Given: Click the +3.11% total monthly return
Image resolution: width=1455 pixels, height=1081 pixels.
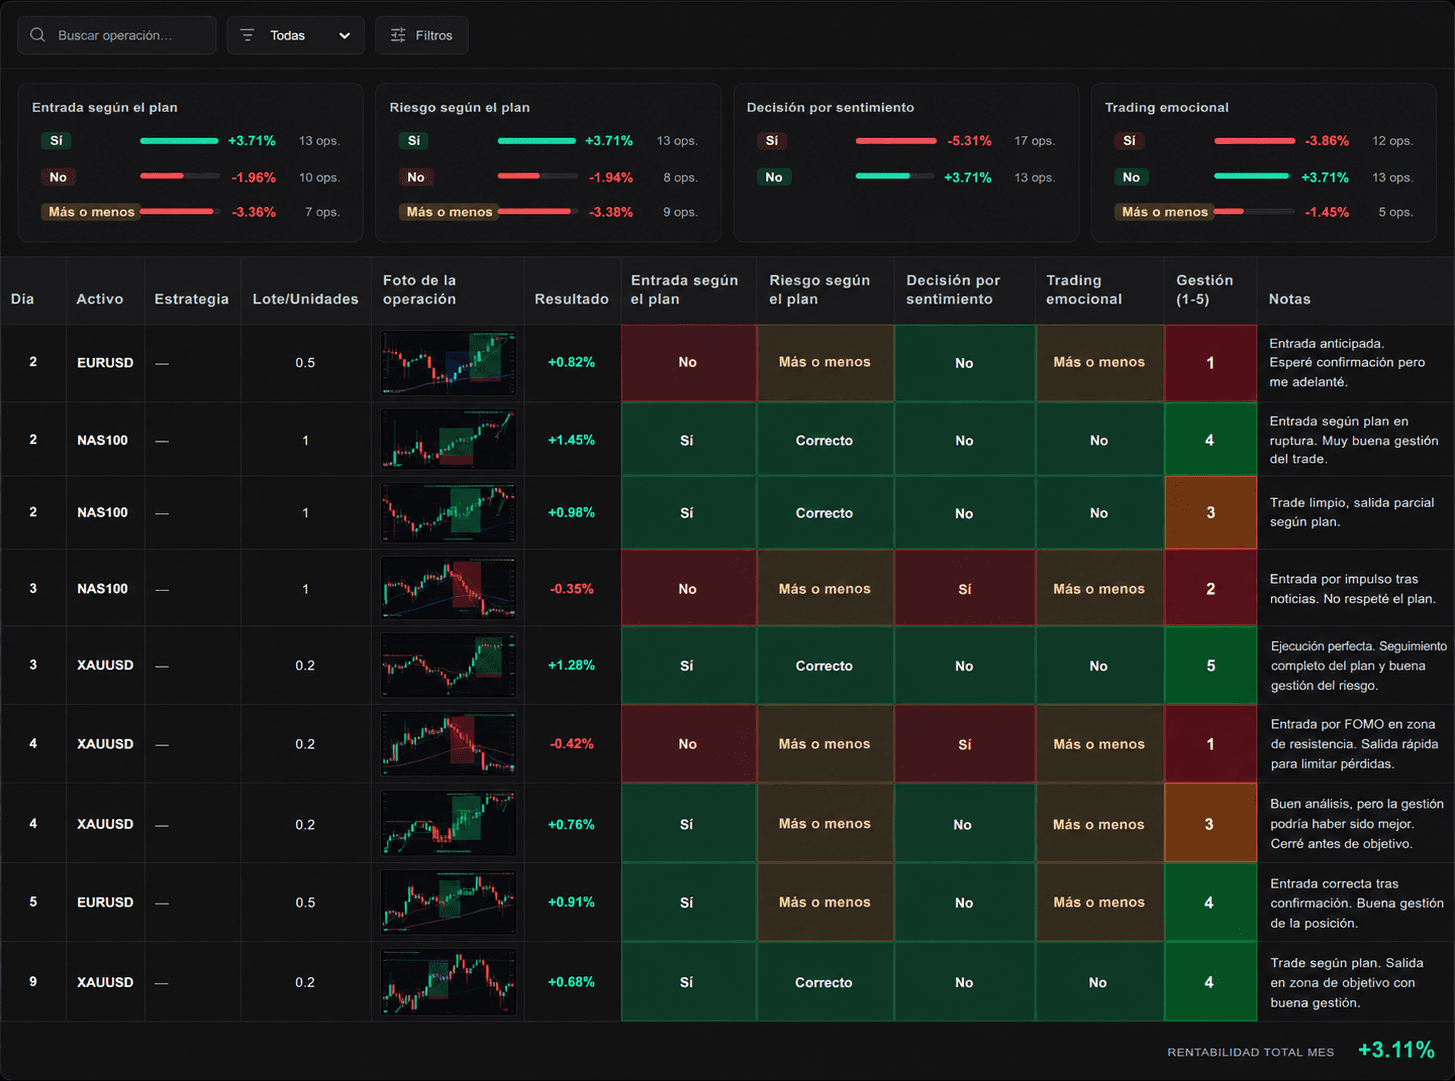Looking at the screenshot, I should [x=1396, y=1050].
